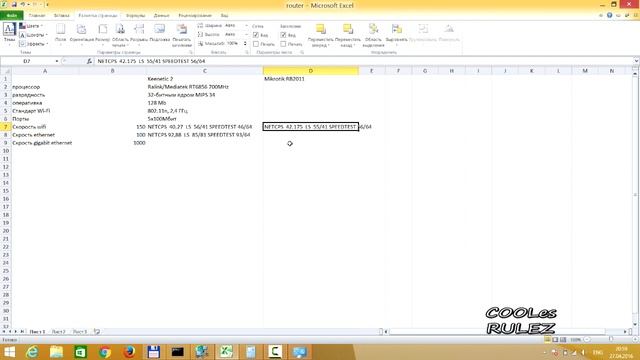Click the Select All corner button
Screen dimensions: 640x360
pyautogui.click(x=6, y=71)
